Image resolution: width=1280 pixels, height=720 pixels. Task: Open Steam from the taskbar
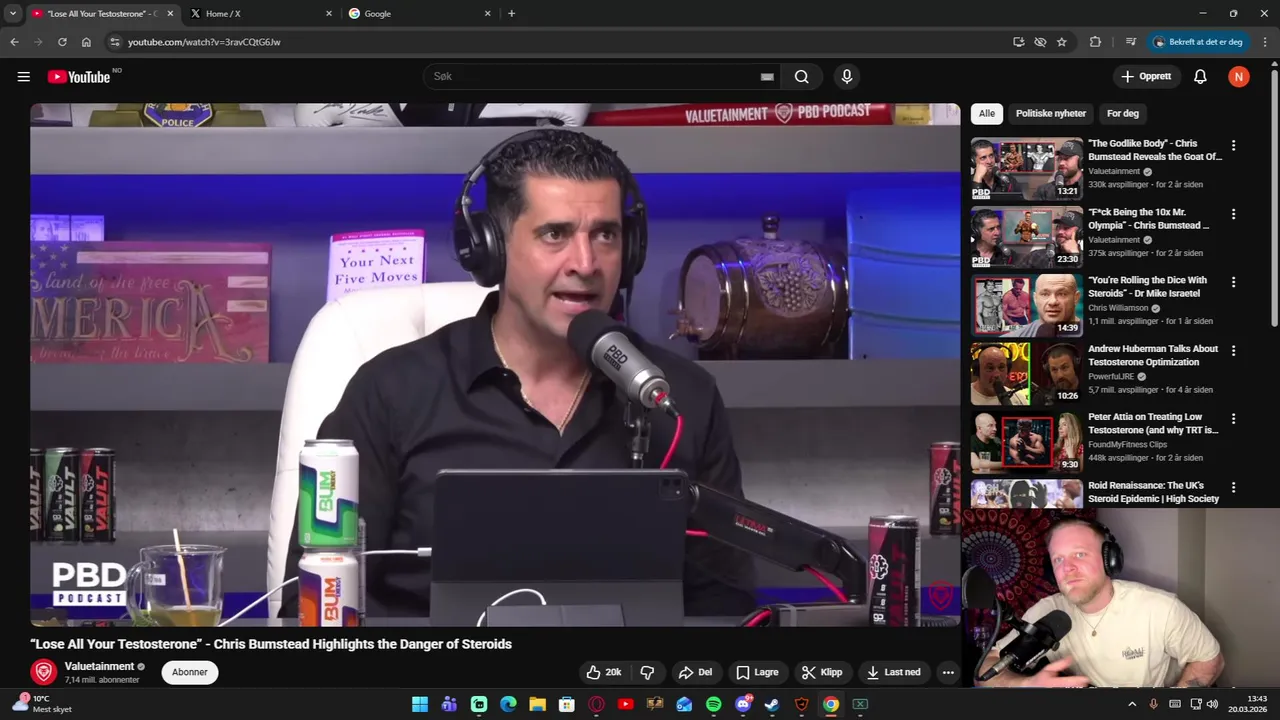tap(772, 704)
